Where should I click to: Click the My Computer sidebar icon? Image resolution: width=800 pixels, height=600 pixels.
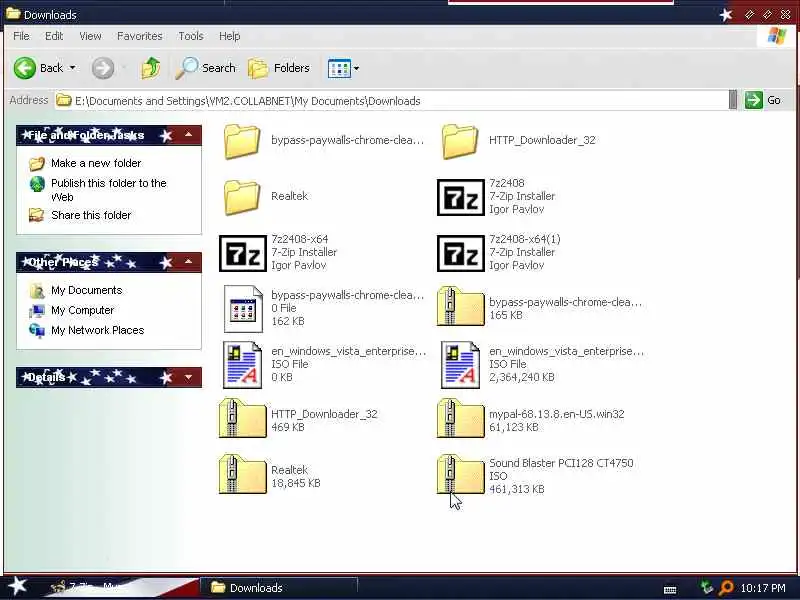(x=37, y=310)
